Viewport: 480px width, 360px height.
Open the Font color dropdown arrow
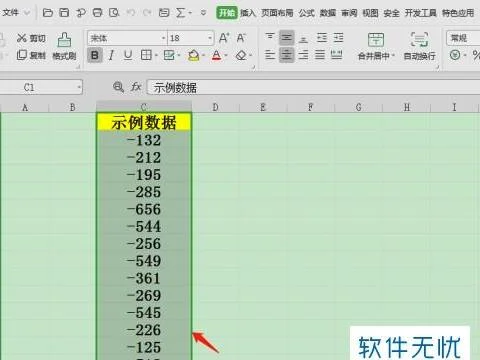coord(226,56)
